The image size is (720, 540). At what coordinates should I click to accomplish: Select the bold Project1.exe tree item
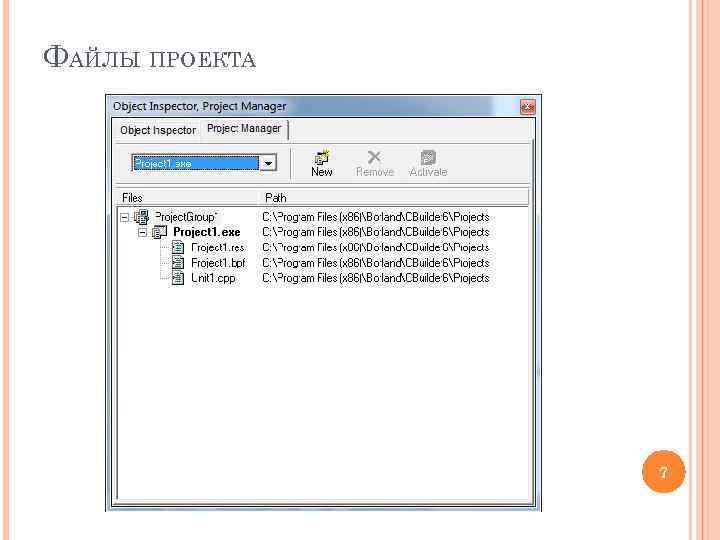click(207, 232)
